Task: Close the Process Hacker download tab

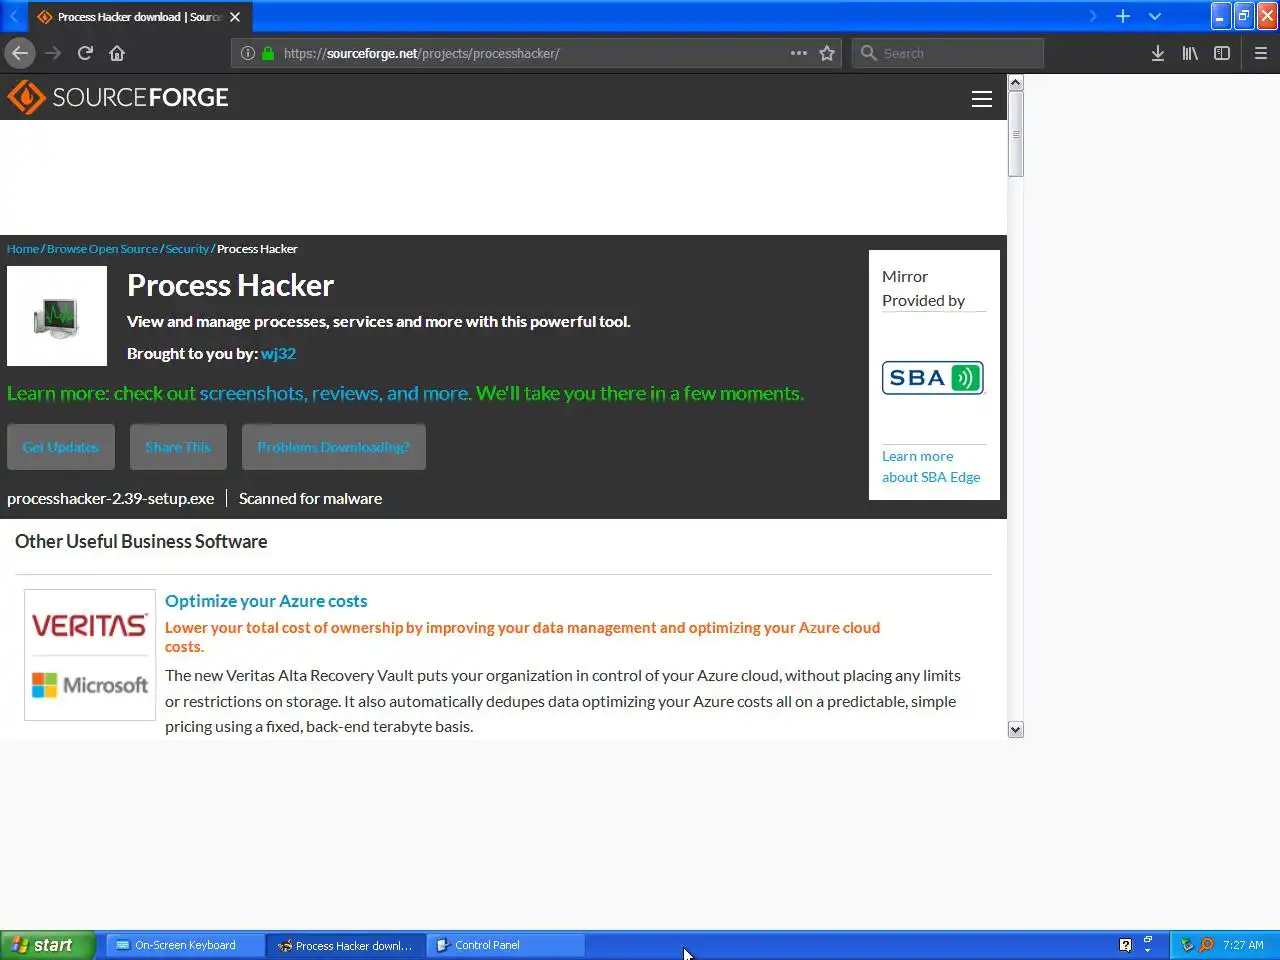Action: coord(235,17)
